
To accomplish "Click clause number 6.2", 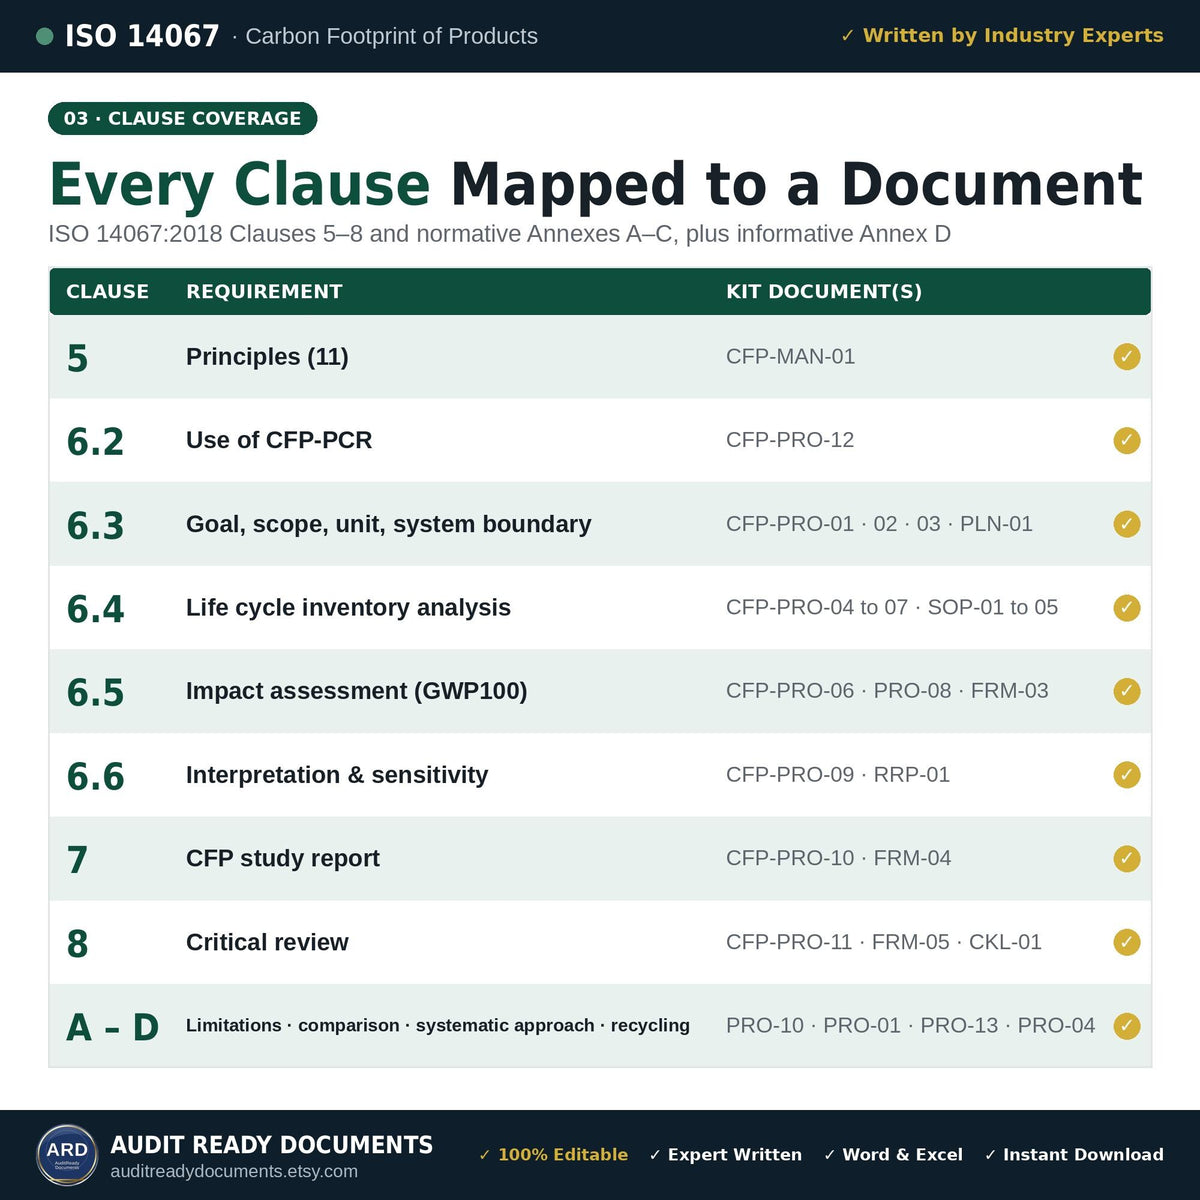I will pos(95,441).
